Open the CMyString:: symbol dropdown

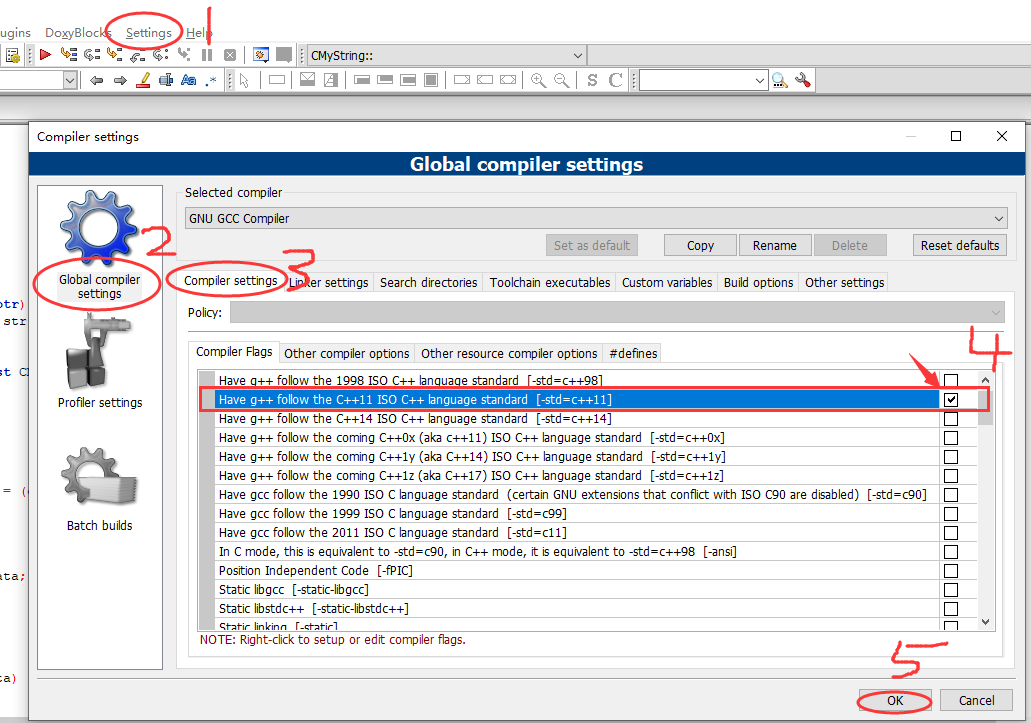tap(577, 54)
